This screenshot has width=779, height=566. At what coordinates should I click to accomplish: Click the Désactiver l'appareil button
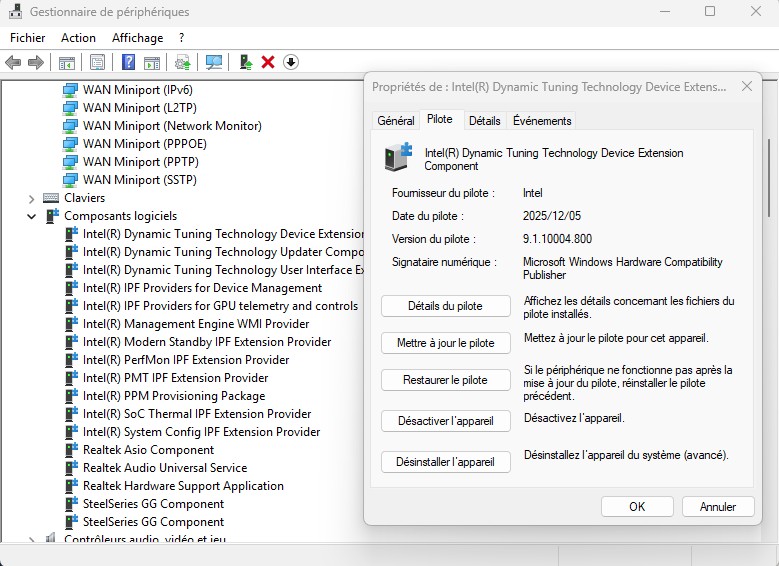(446, 421)
